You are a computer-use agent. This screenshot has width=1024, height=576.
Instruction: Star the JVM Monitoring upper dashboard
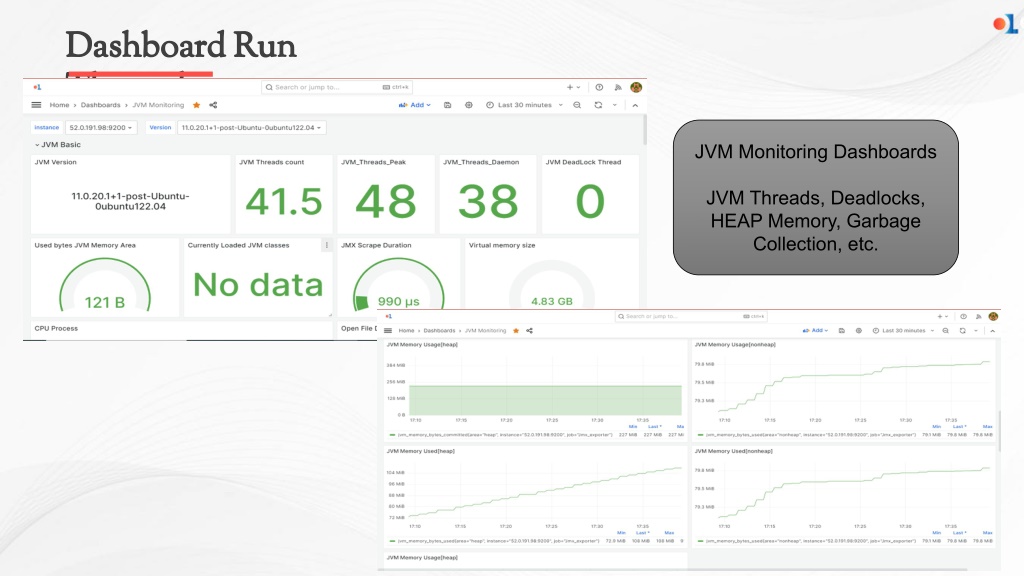point(197,104)
